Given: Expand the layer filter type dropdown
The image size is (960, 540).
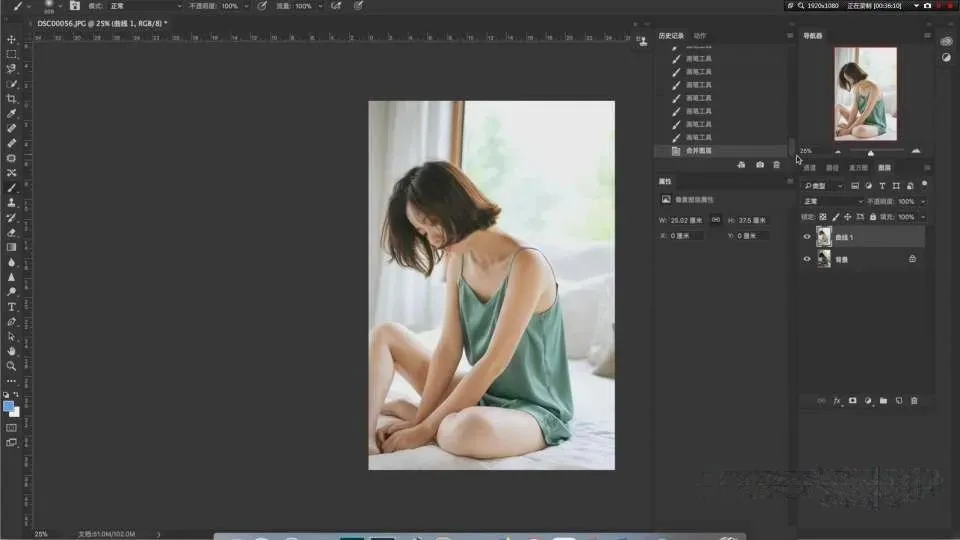Looking at the screenshot, I should 824,186.
